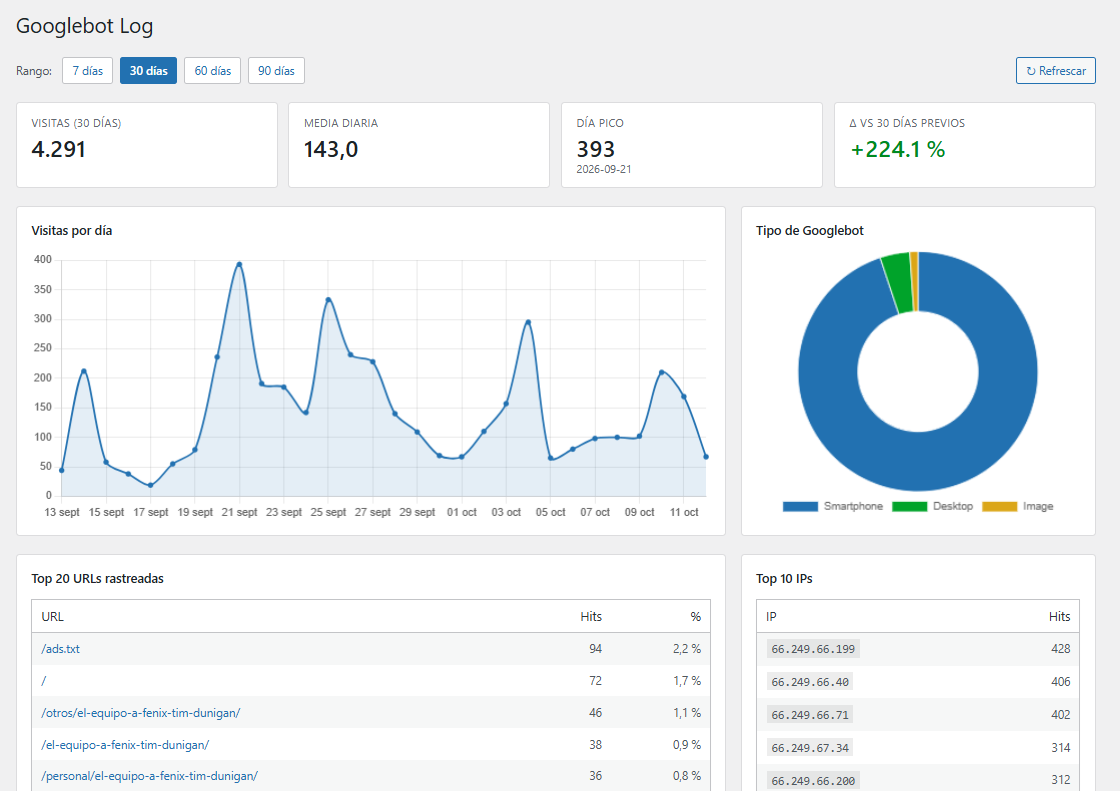The height and width of the screenshot is (791, 1120).
Task: Toggle the Smartphone legend swatch
Action: tap(800, 506)
